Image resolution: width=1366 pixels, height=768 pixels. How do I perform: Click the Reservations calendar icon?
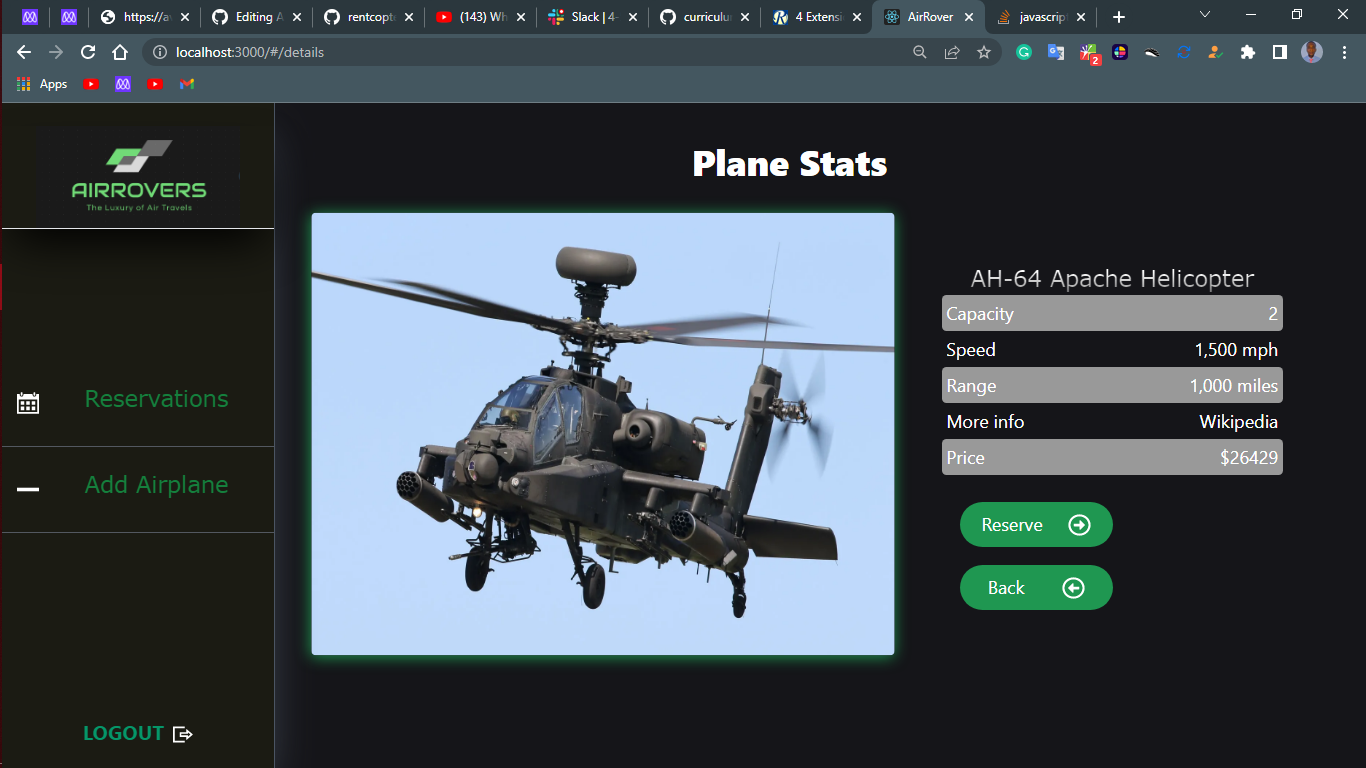pyautogui.click(x=28, y=402)
